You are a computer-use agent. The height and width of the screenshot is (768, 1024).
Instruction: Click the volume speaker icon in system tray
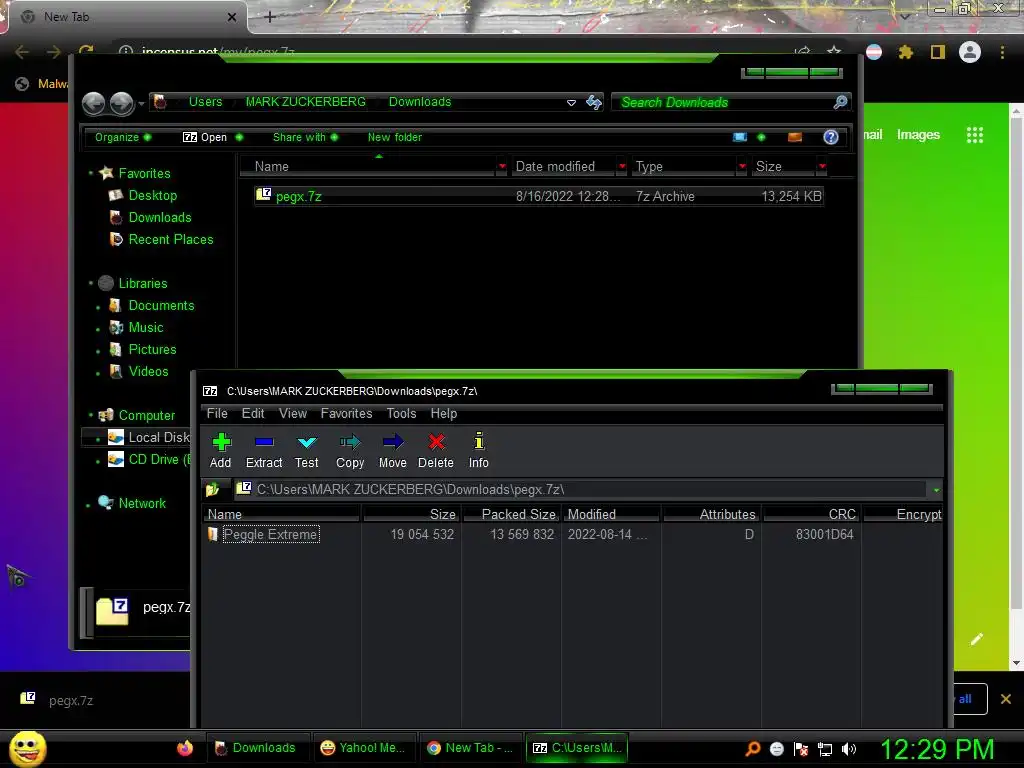point(849,749)
